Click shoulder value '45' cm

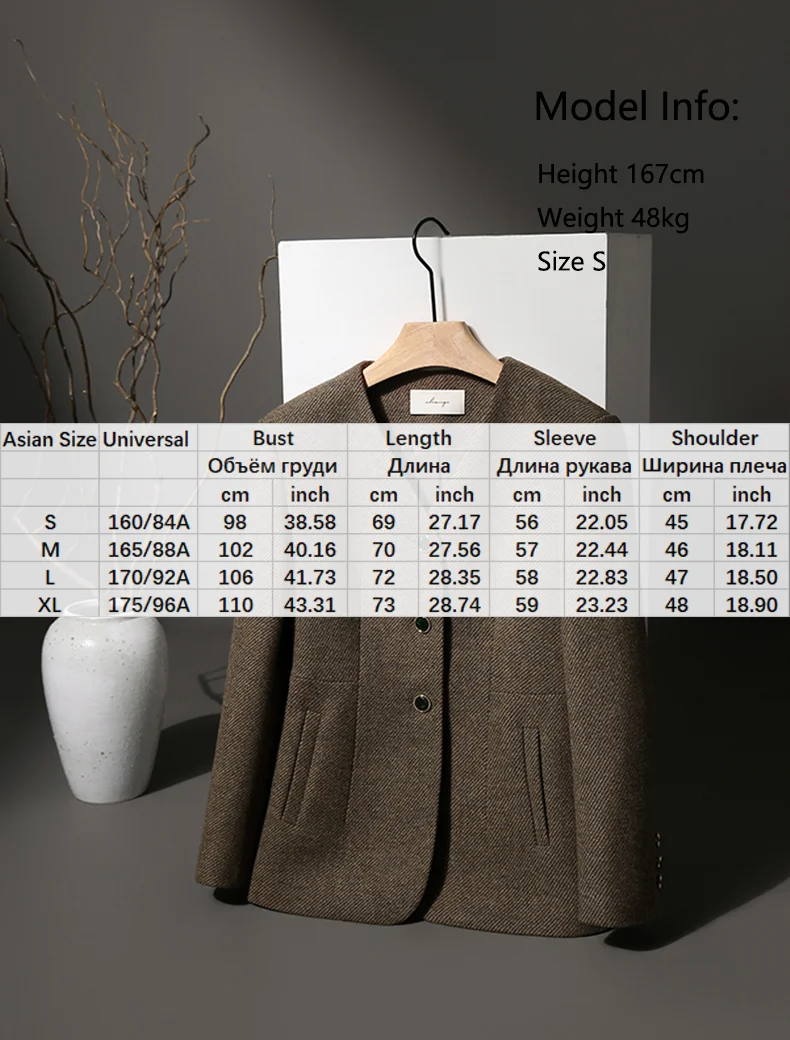(677, 522)
